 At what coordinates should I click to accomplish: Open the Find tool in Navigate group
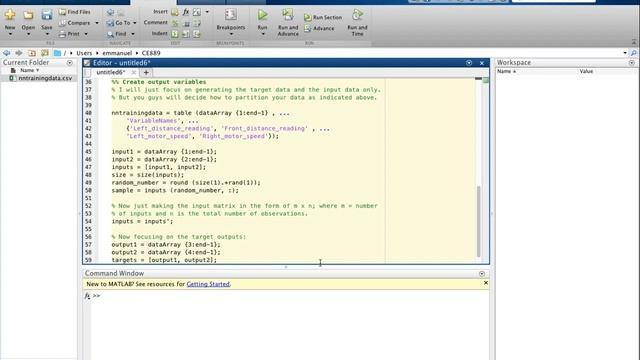tap(117, 34)
